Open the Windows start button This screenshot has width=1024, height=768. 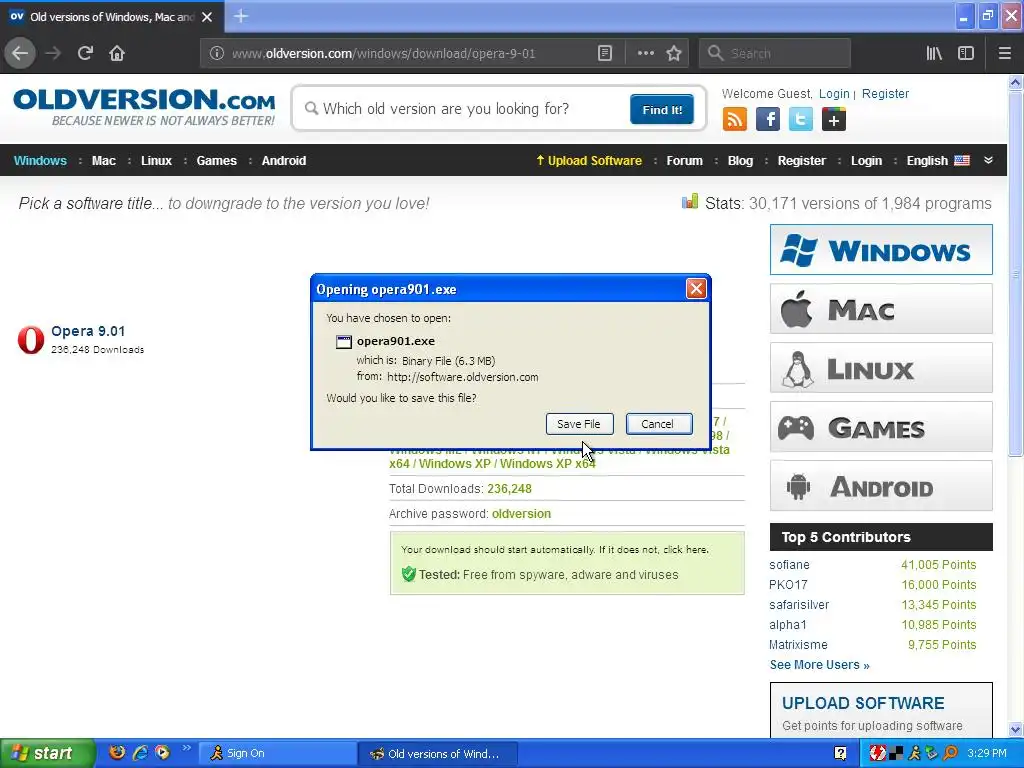pyautogui.click(x=47, y=753)
